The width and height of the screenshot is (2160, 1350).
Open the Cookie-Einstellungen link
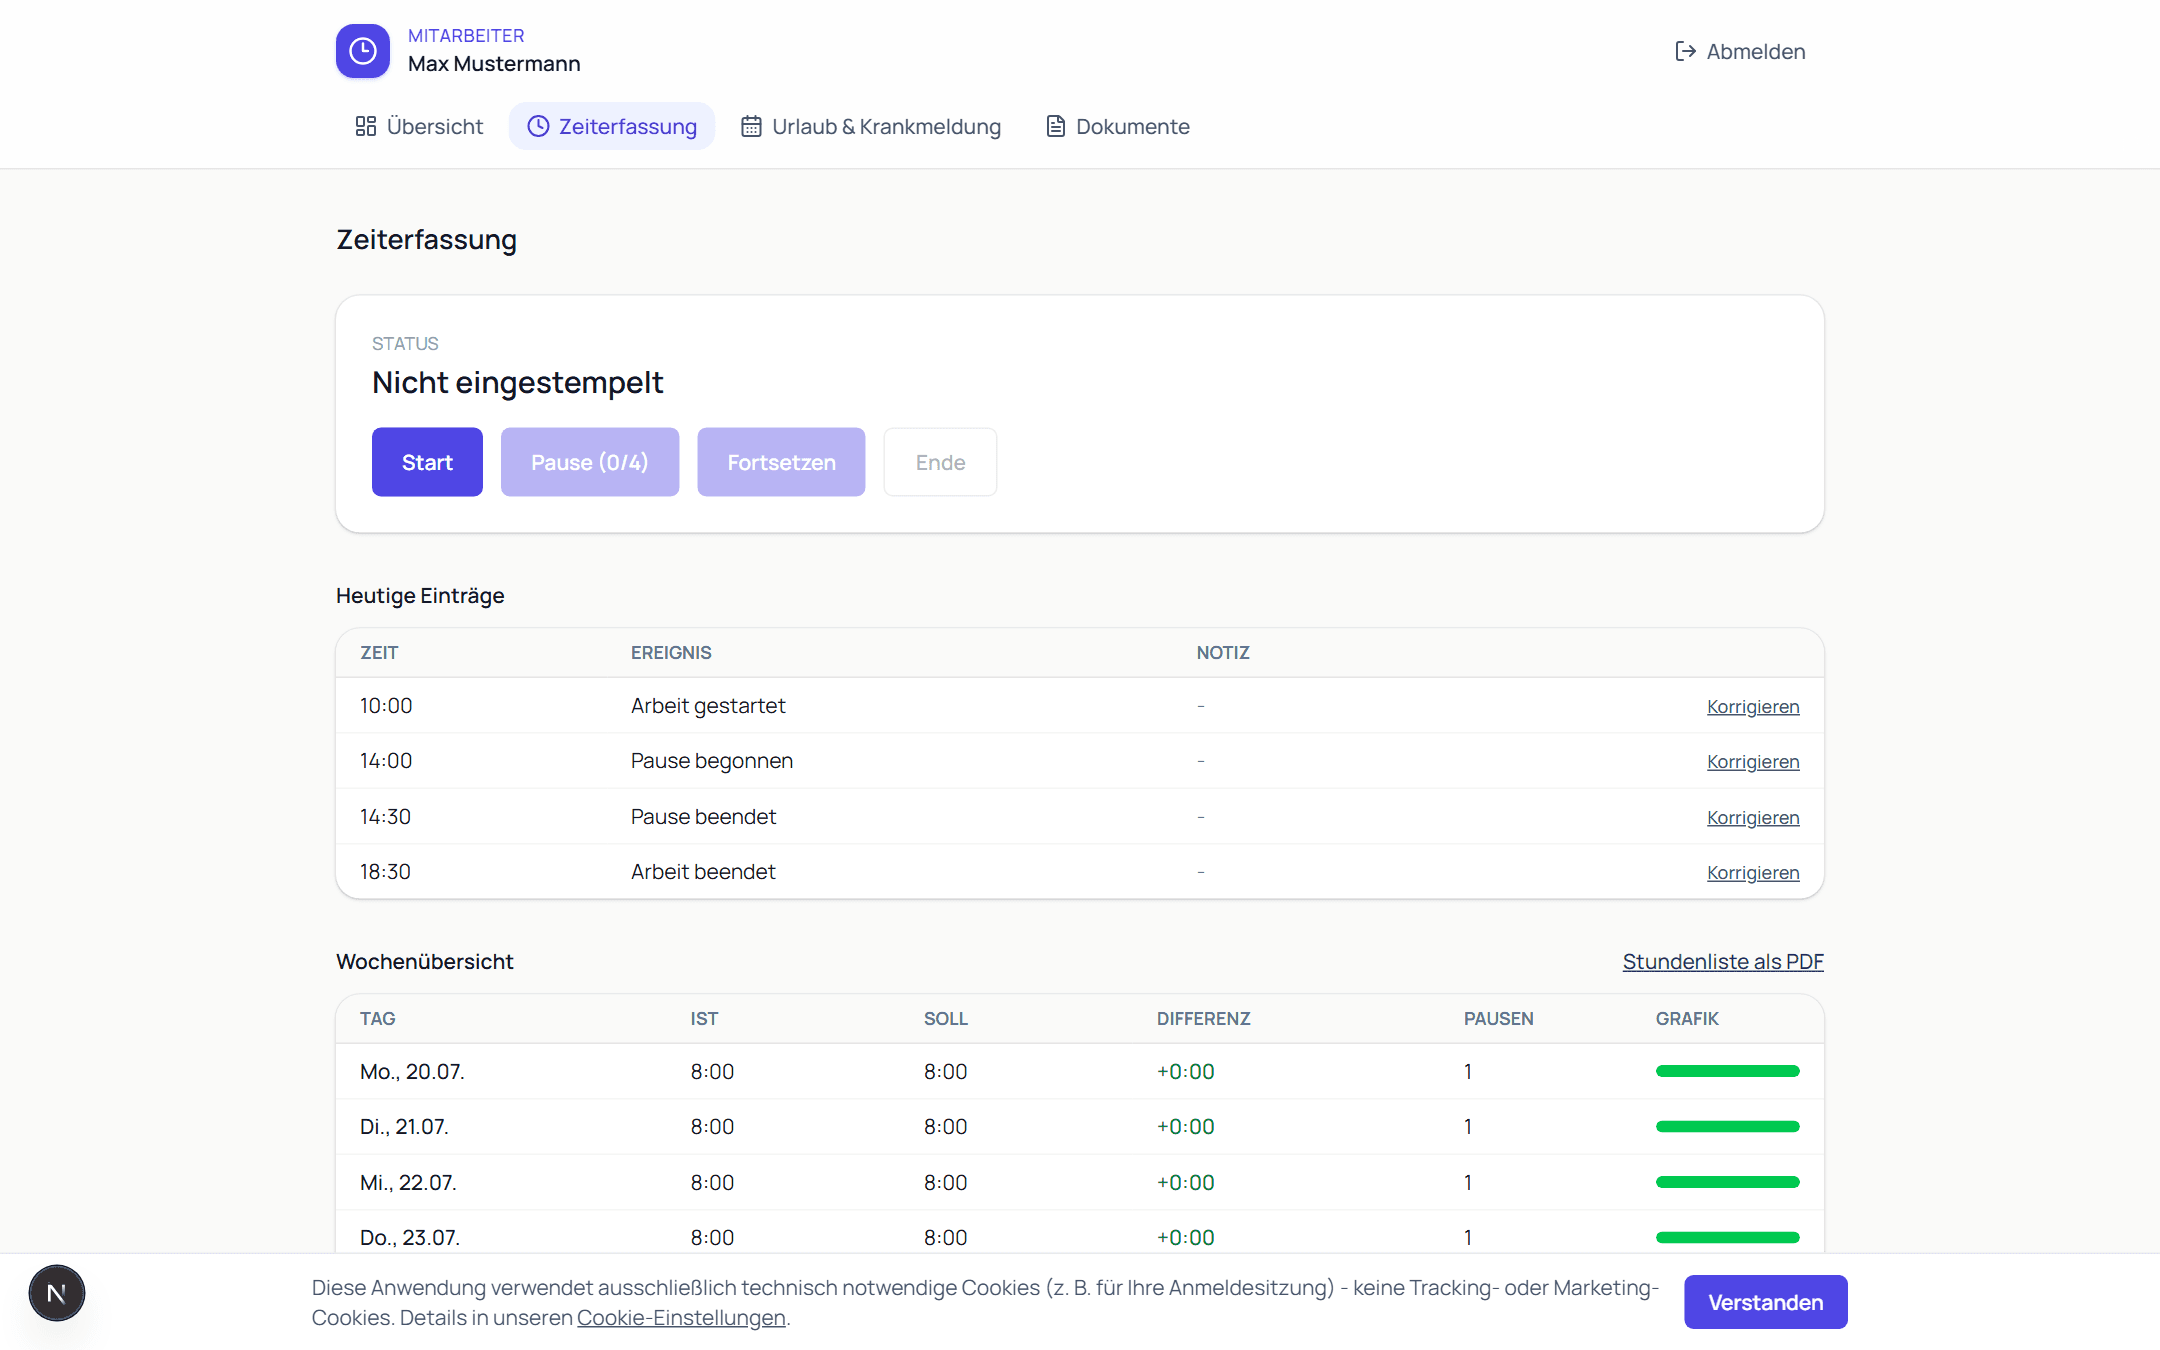click(681, 1318)
